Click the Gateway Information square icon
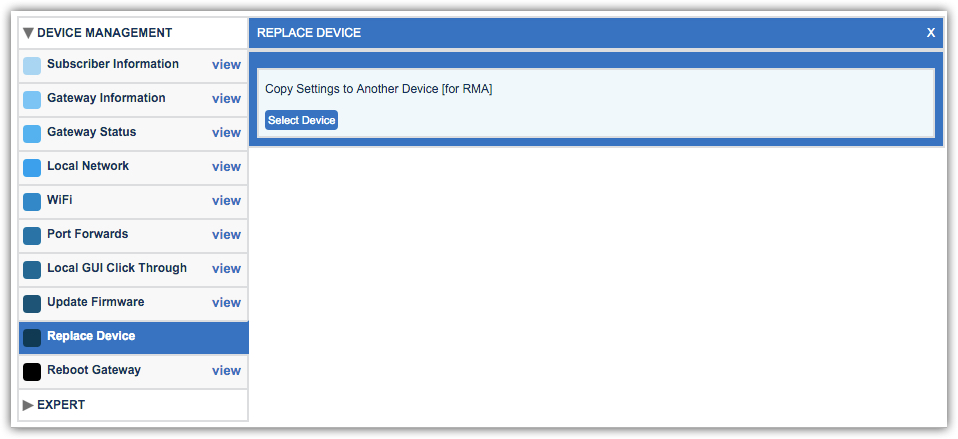Image resolution: width=958 pixels, height=439 pixels. coord(32,100)
